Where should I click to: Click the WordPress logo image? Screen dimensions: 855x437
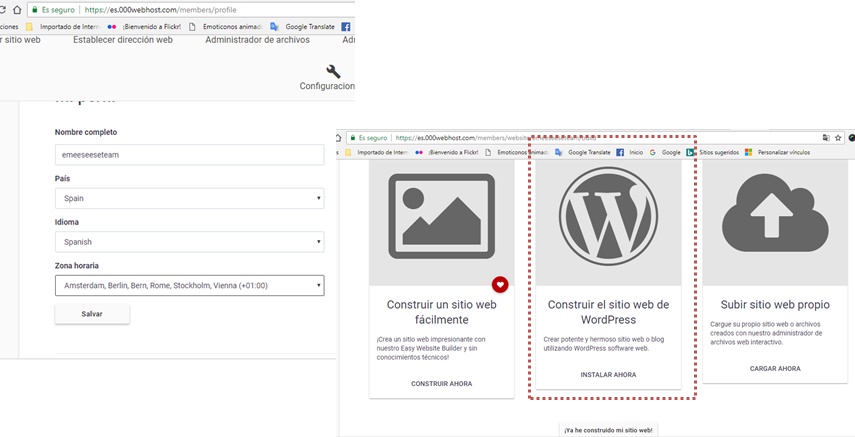(x=609, y=216)
